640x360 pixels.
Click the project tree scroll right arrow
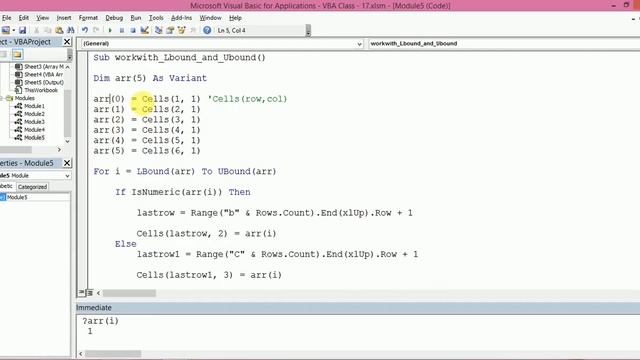pos(59,150)
